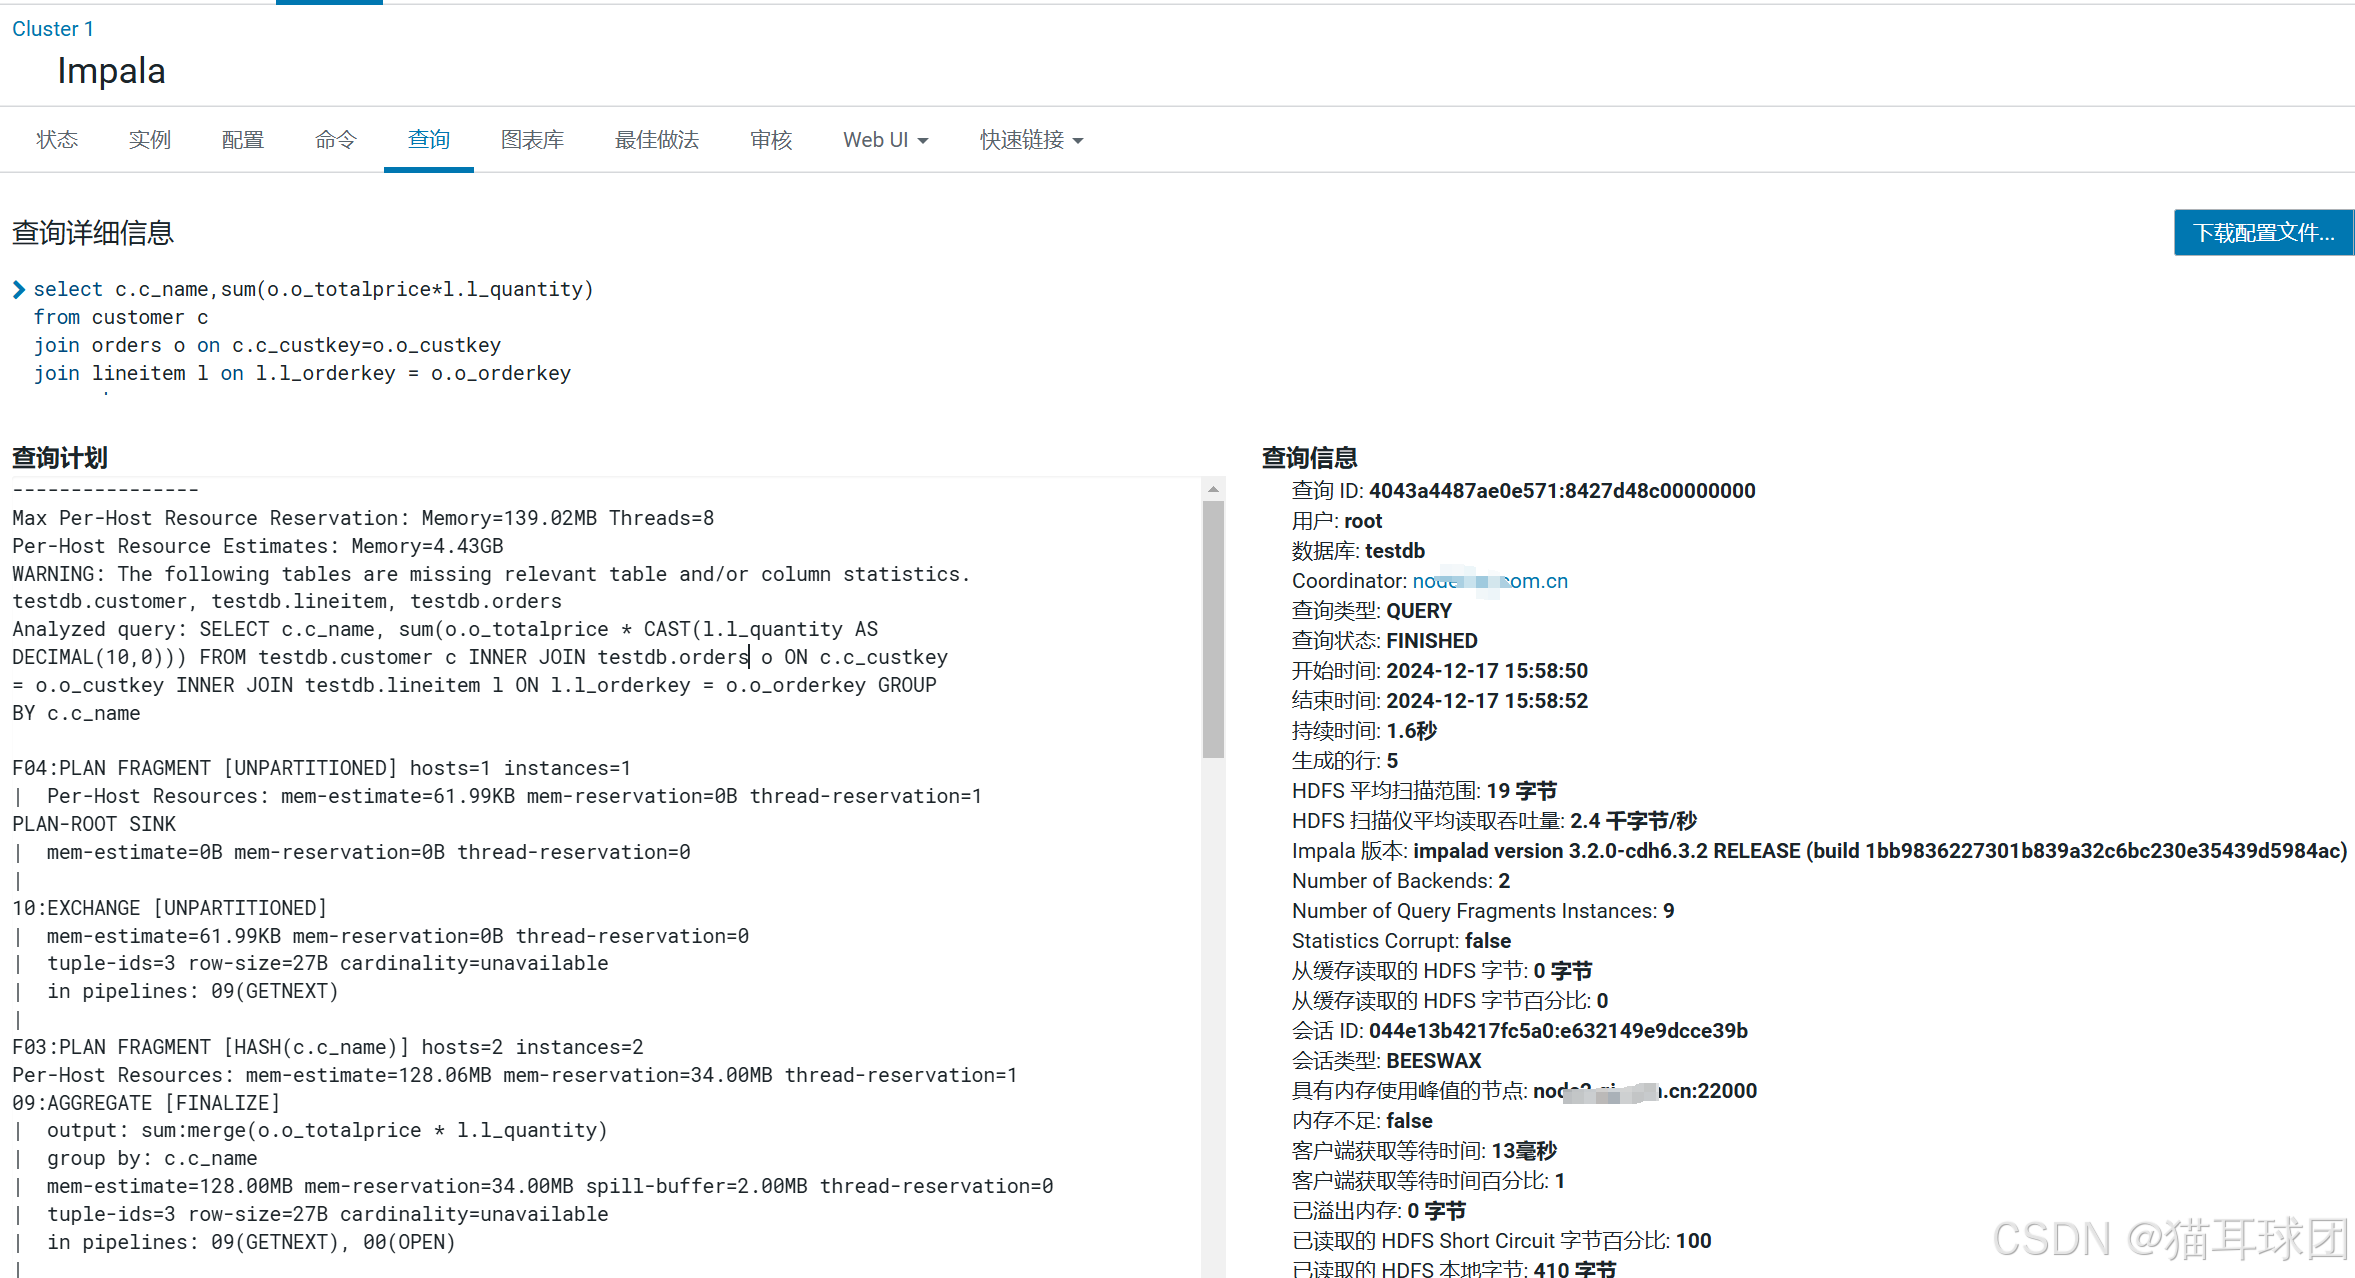Viewport: 2355px width, 1278px height.
Task: Open the Cluster 1 breadcrumb link
Action: (53, 29)
